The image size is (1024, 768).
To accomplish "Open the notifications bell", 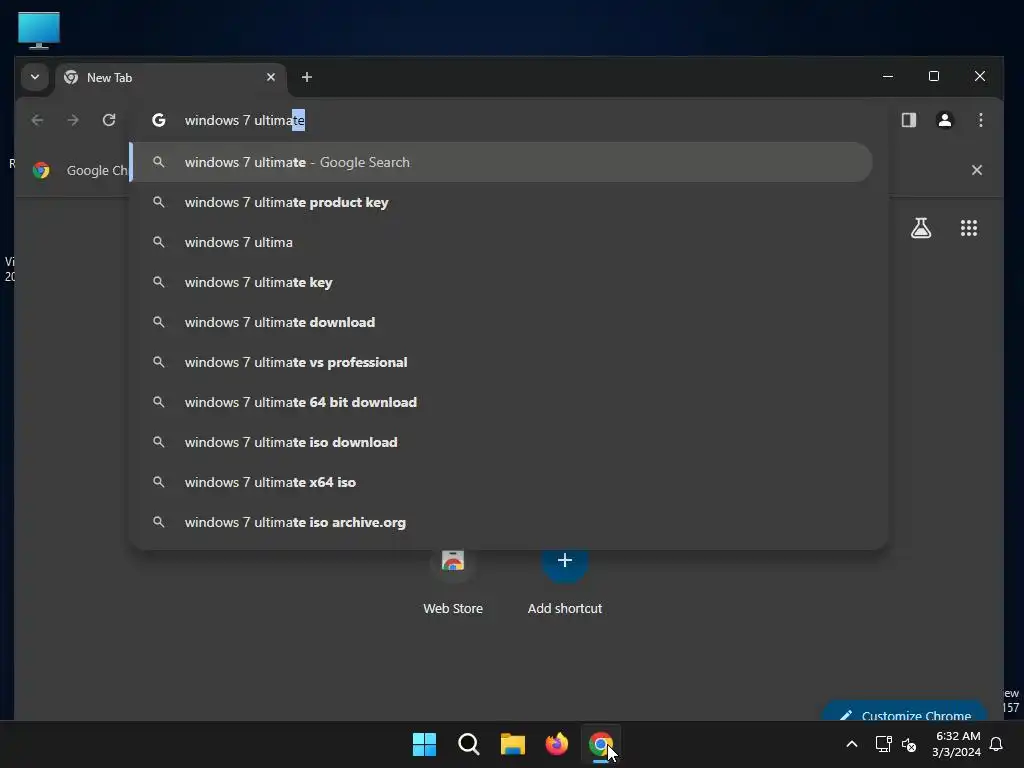I will pos(996,744).
